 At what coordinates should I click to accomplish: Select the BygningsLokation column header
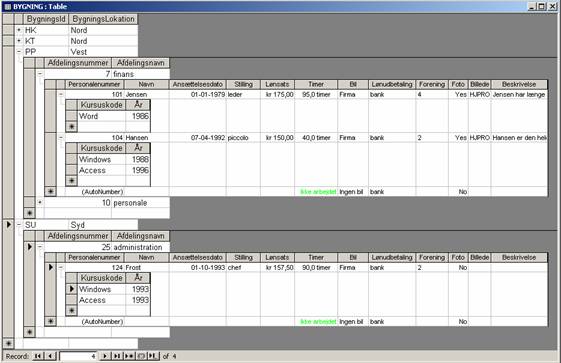tap(103, 19)
